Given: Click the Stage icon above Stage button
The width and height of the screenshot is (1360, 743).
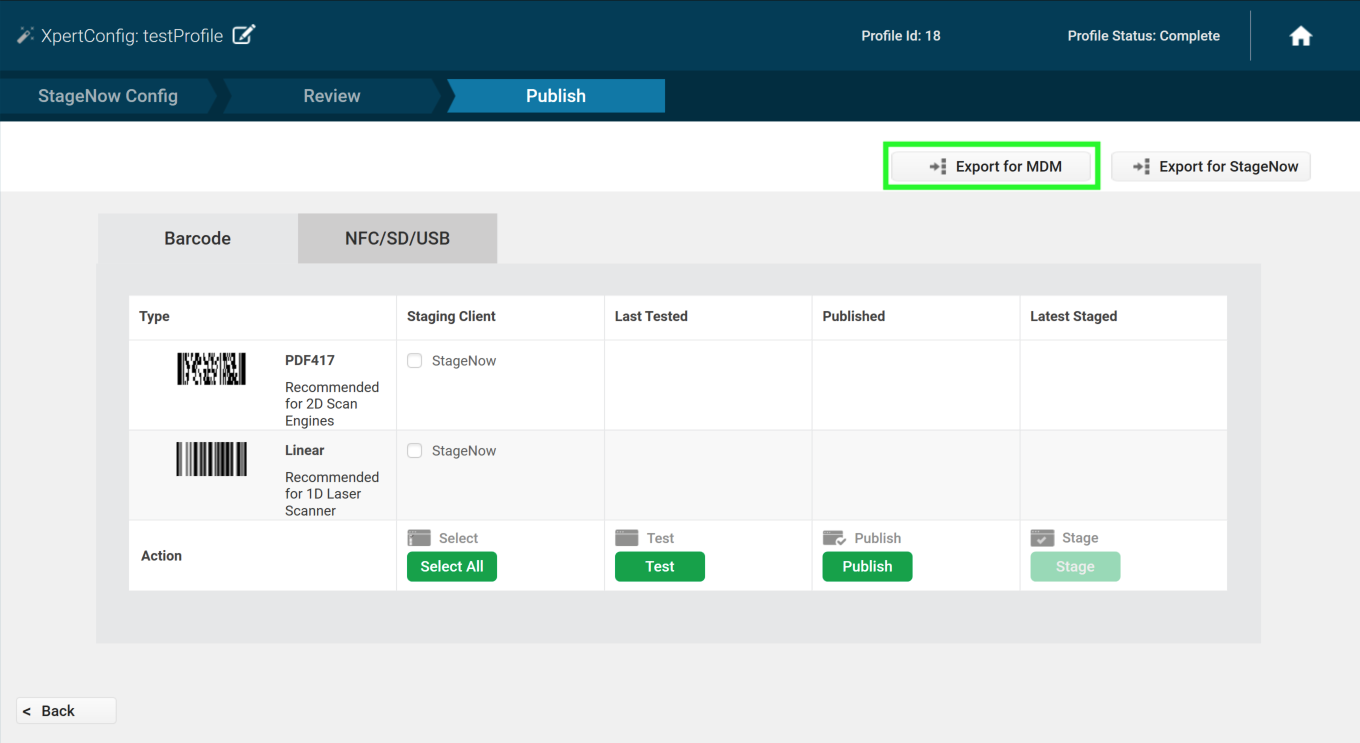Looking at the screenshot, I should [1042, 538].
